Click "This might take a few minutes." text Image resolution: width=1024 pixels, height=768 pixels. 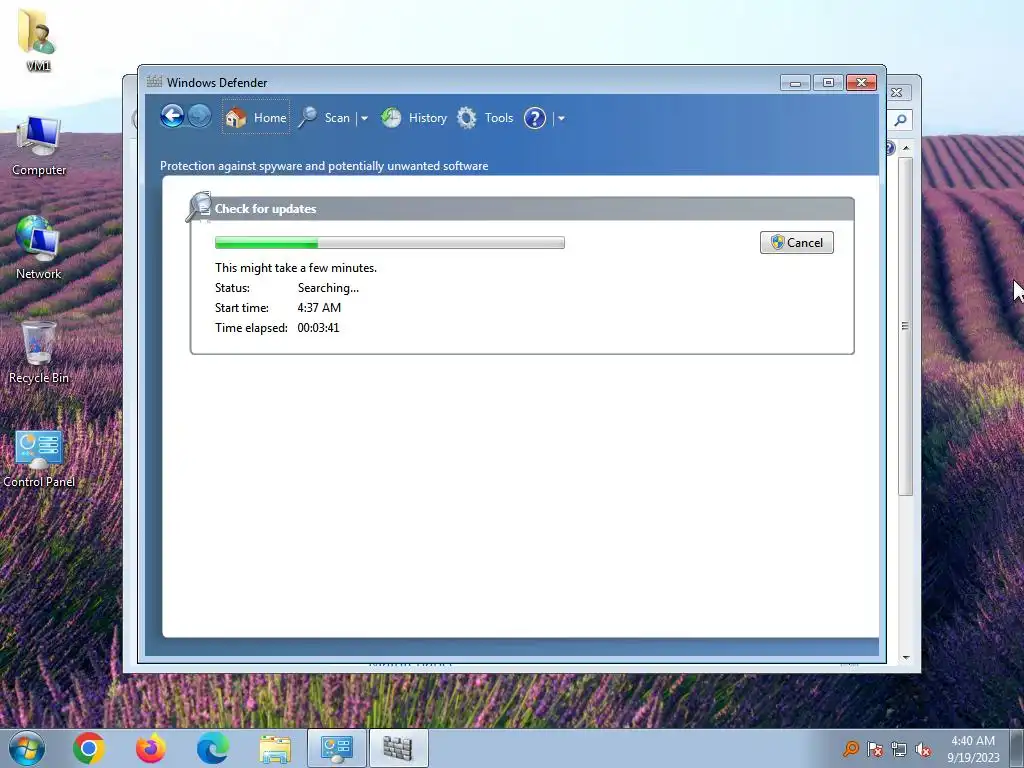pyautogui.click(x=296, y=268)
